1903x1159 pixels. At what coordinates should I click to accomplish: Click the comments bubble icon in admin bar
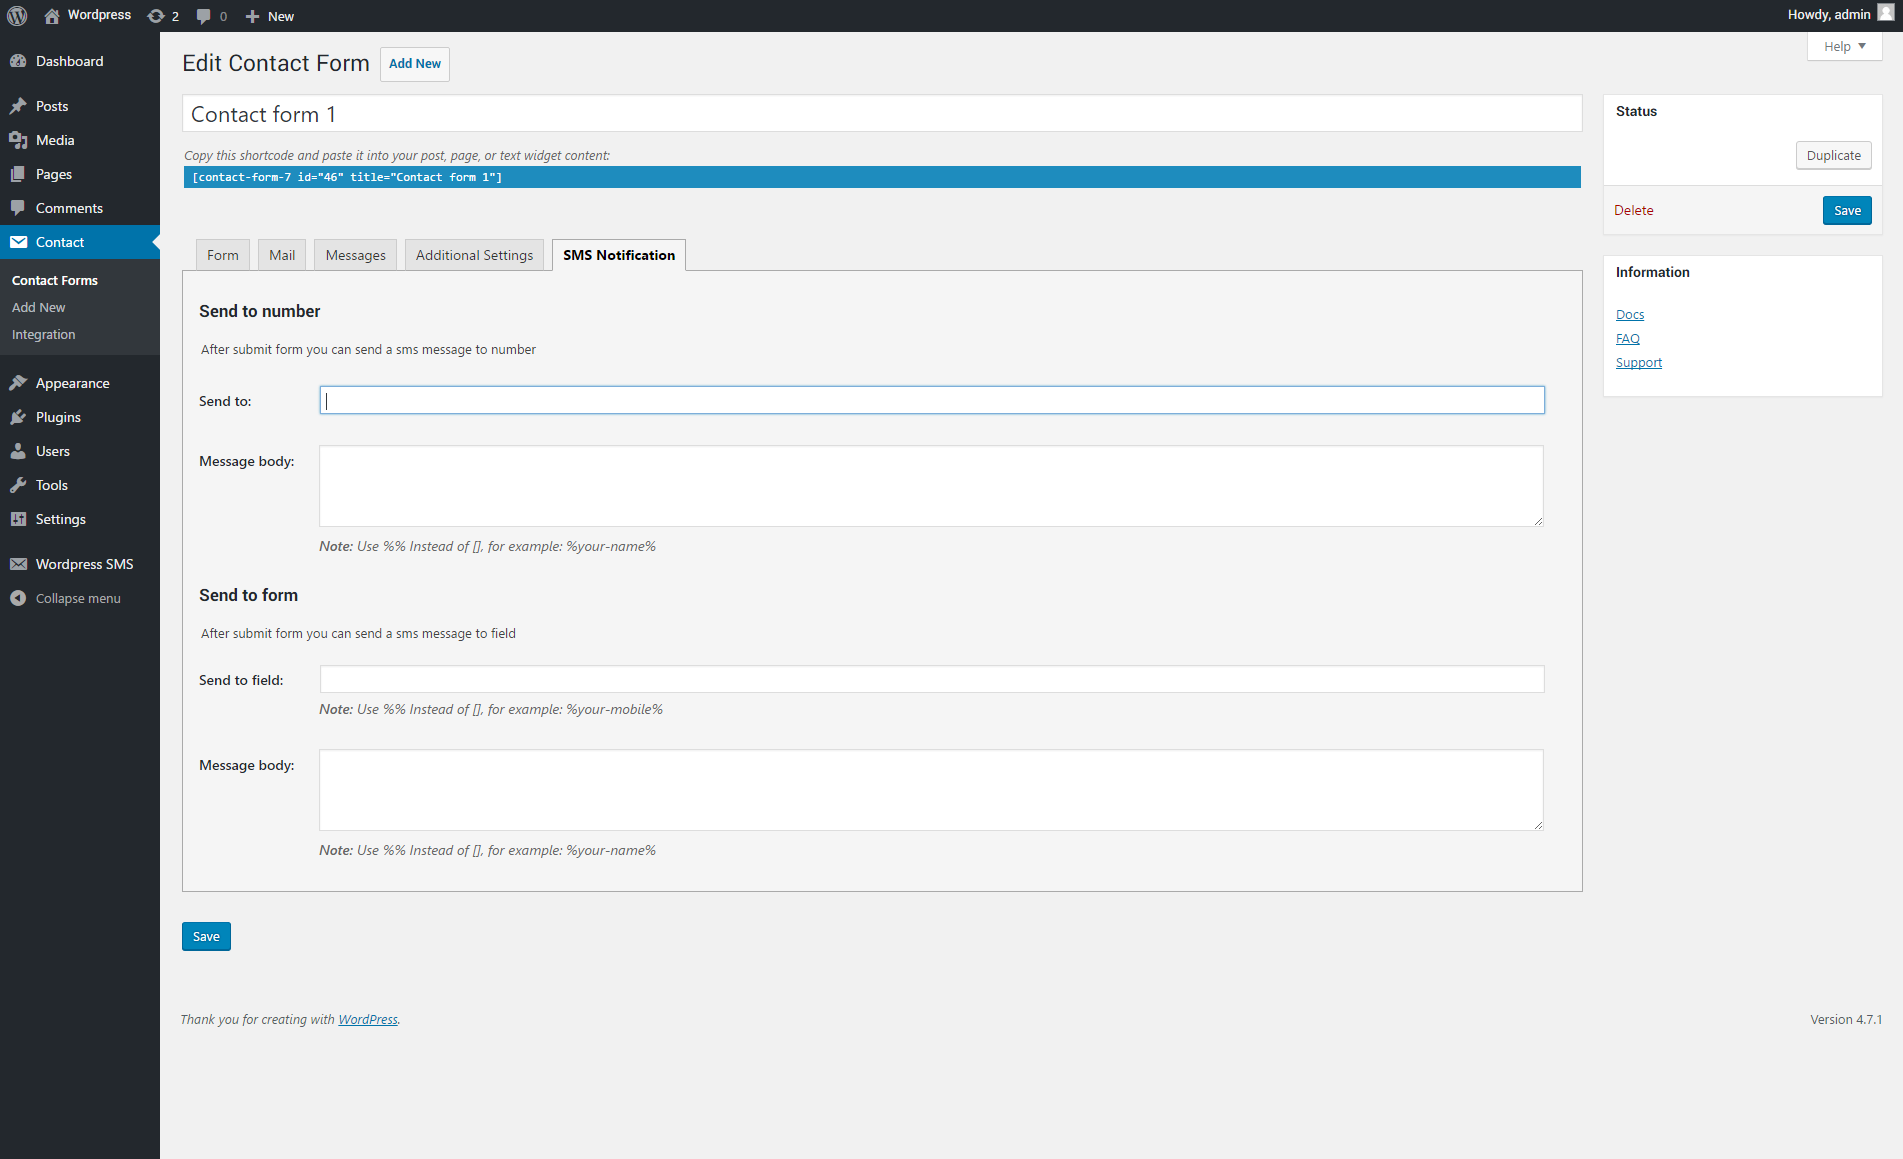(204, 16)
